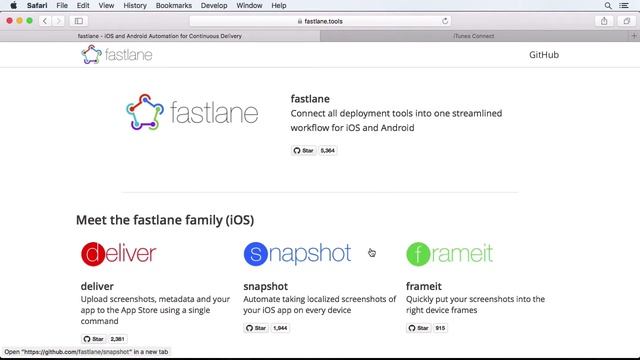Star deliver on GitHub

coord(93,339)
